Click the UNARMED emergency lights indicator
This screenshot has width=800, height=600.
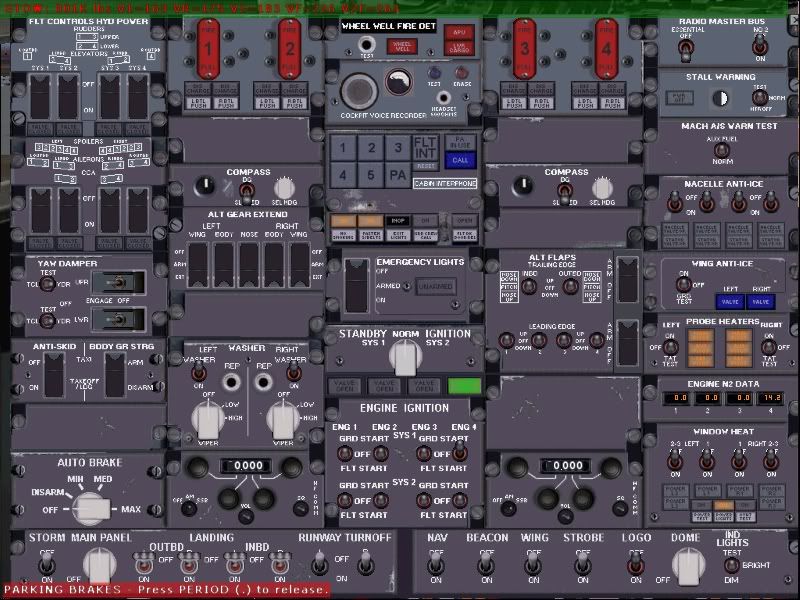(x=436, y=287)
